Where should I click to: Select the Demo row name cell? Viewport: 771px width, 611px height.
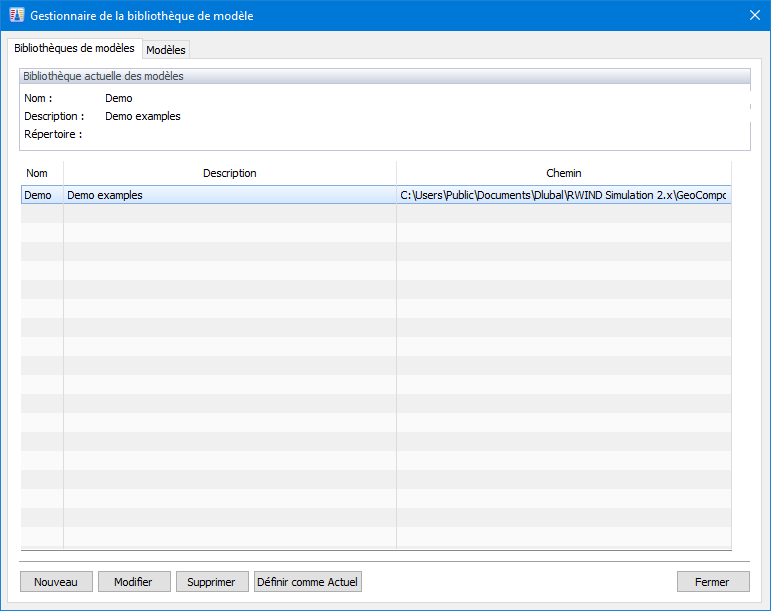coord(42,195)
